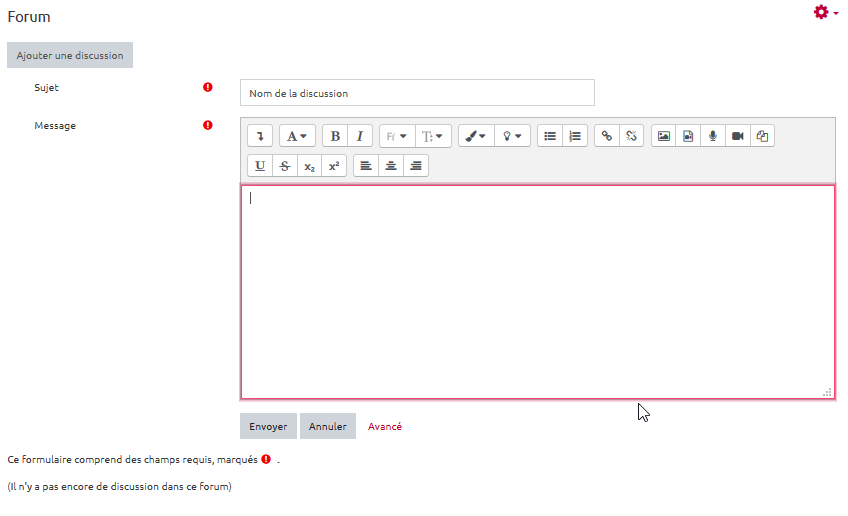Insert an unordered bullet list
Image resolution: width=848 pixels, height=516 pixels.
coord(550,136)
